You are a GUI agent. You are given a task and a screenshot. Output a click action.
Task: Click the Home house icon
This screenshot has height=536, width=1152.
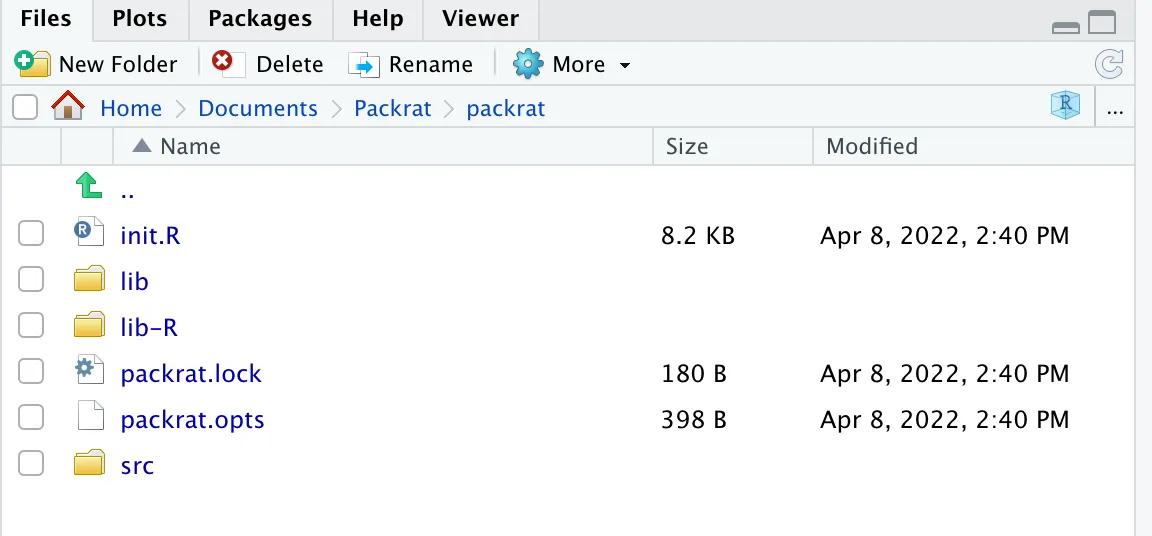67,107
